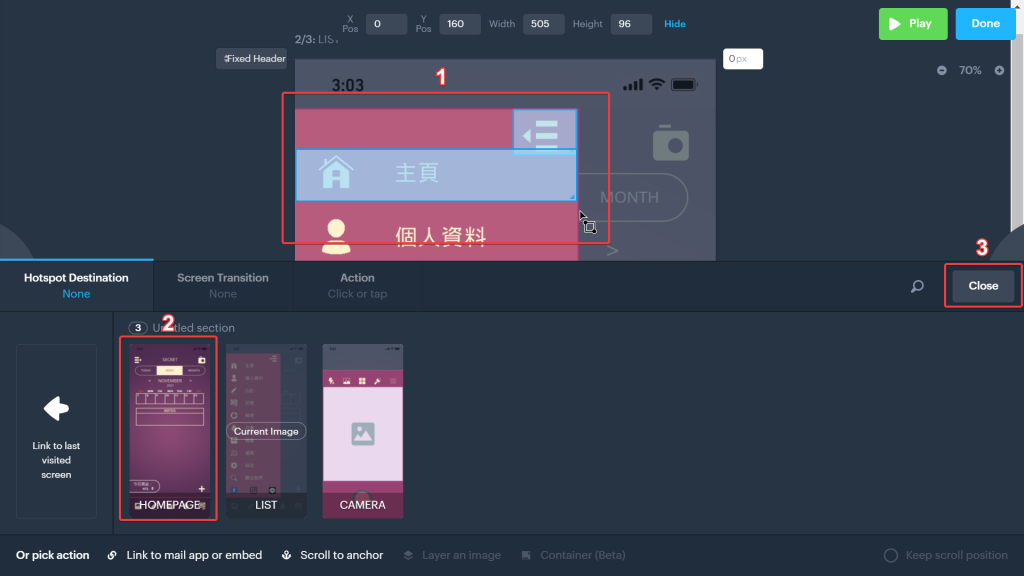Change the hotspot Height field
The height and width of the screenshot is (576, 1024).
[631, 24]
